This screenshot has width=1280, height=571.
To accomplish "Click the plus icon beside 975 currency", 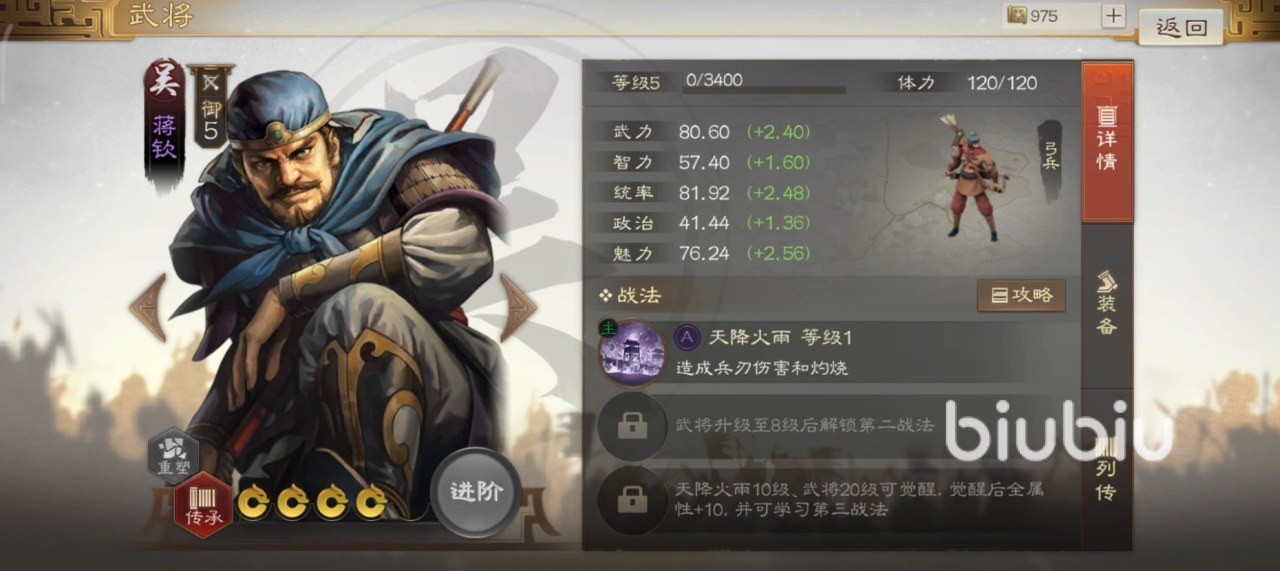I will 1113,16.
